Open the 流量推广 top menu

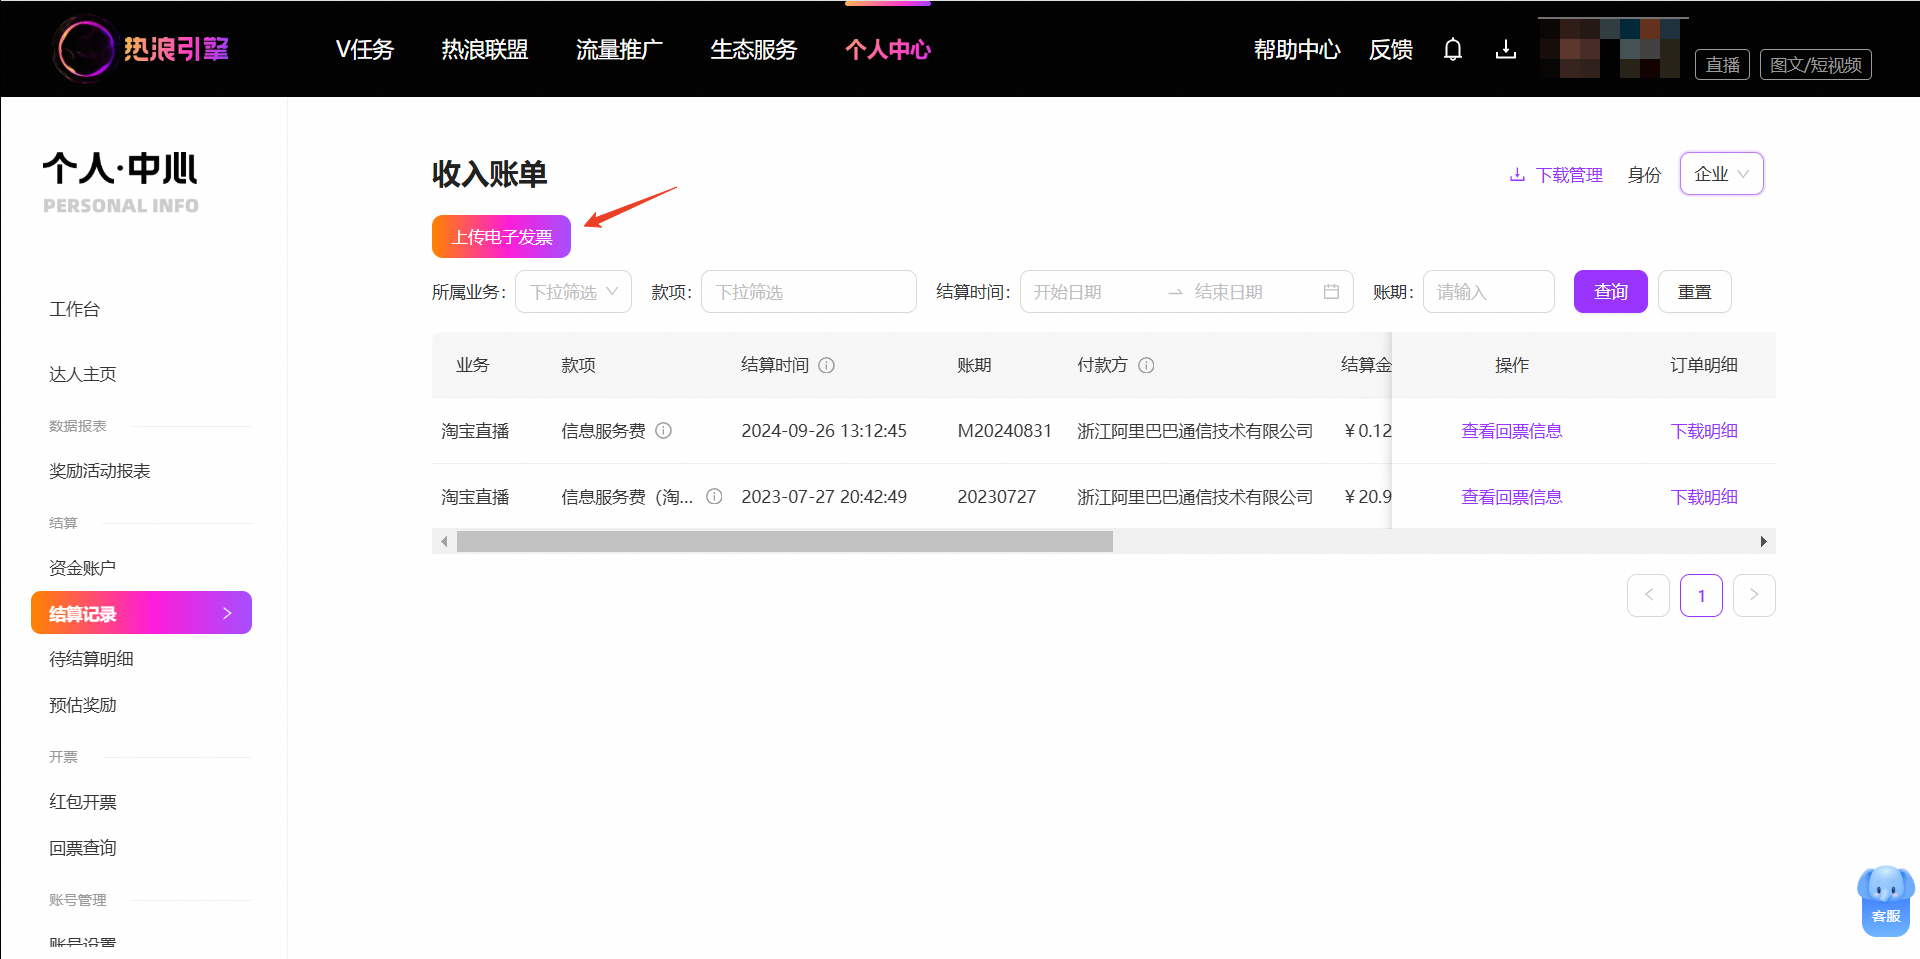[x=619, y=49]
